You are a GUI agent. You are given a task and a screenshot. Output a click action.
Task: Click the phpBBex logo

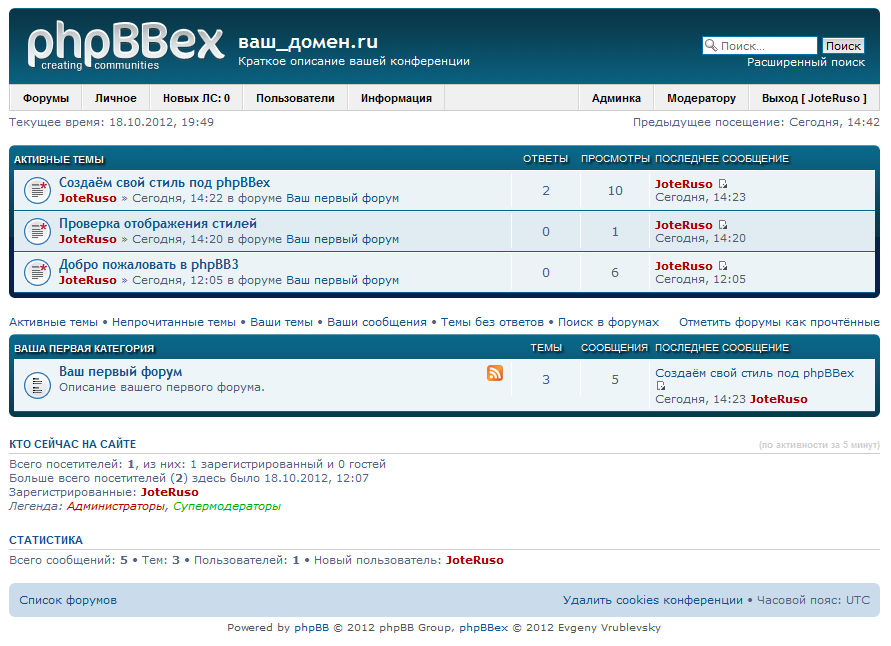coord(125,46)
